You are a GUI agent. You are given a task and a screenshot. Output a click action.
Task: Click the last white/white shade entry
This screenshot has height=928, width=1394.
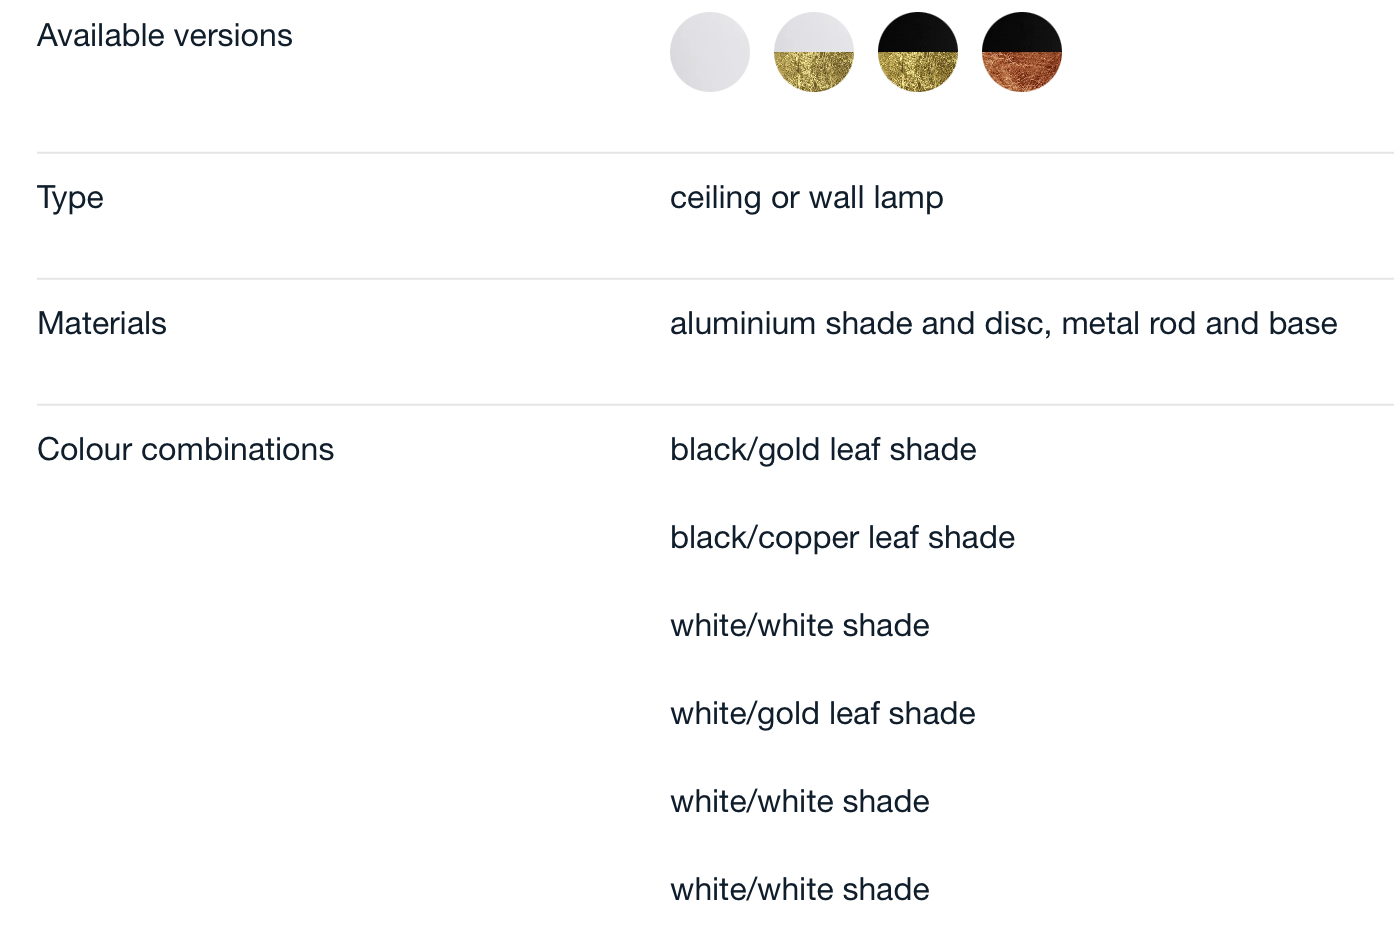pyautogui.click(x=800, y=890)
